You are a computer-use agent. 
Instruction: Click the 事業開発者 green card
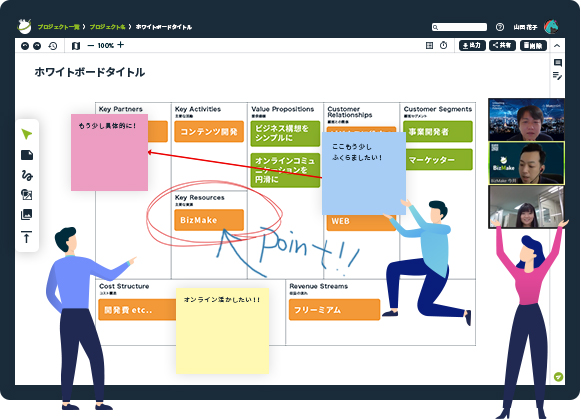(x=438, y=132)
